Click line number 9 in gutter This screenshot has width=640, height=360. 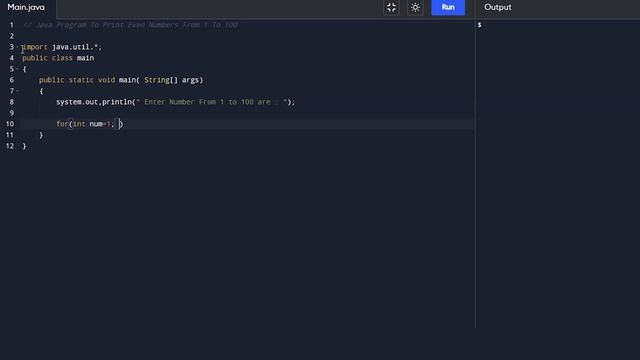pyautogui.click(x=11, y=113)
